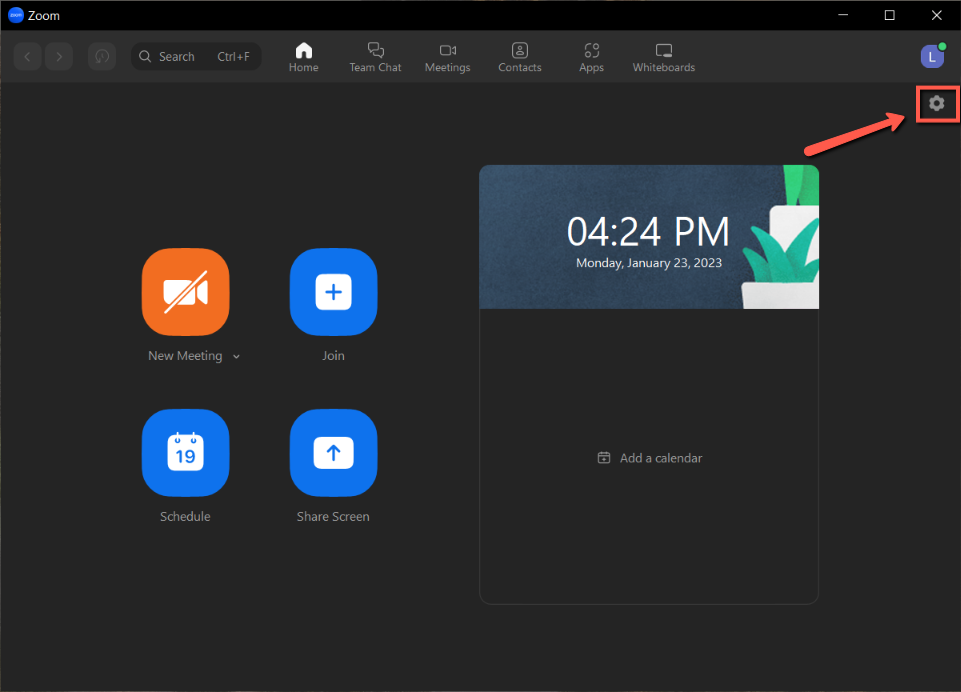
Task: Click into the Search field
Action: click(x=196, y=56)
